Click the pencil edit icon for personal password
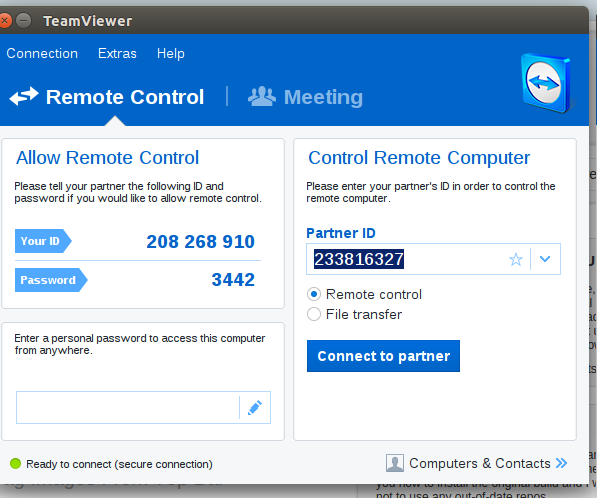Viewport: 597px width, 498px height. pos(255,408)
